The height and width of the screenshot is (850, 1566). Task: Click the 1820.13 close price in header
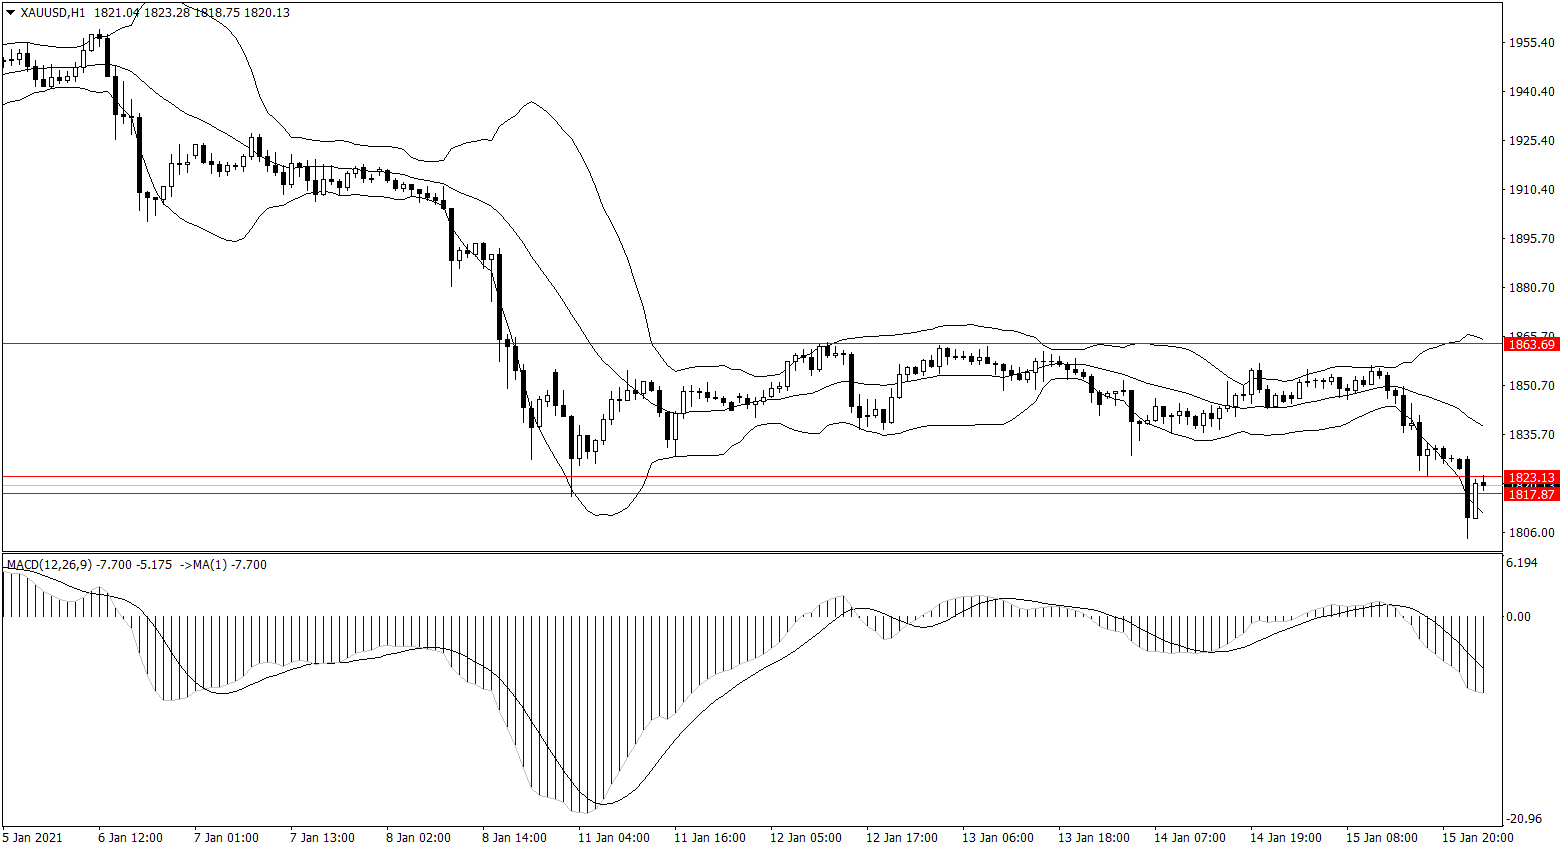point(267,13)
